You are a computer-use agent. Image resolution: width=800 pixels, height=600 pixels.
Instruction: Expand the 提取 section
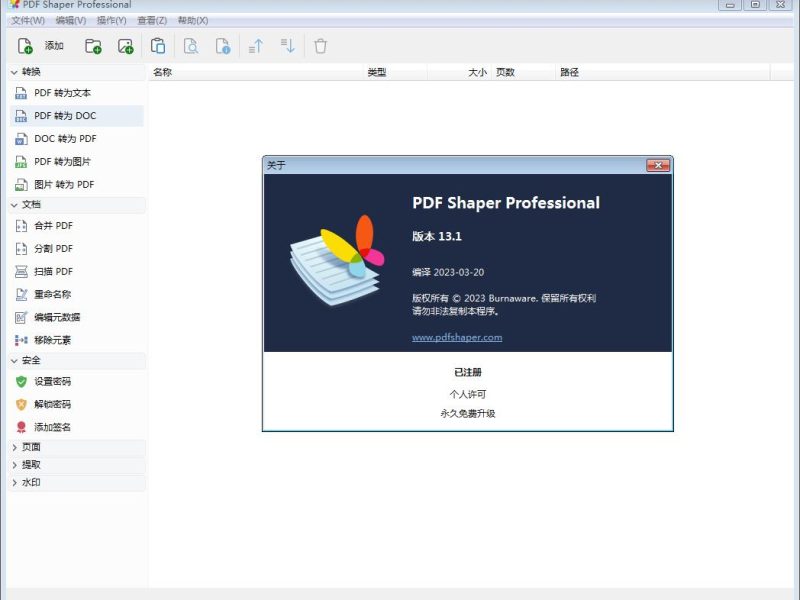click(14, 465)
